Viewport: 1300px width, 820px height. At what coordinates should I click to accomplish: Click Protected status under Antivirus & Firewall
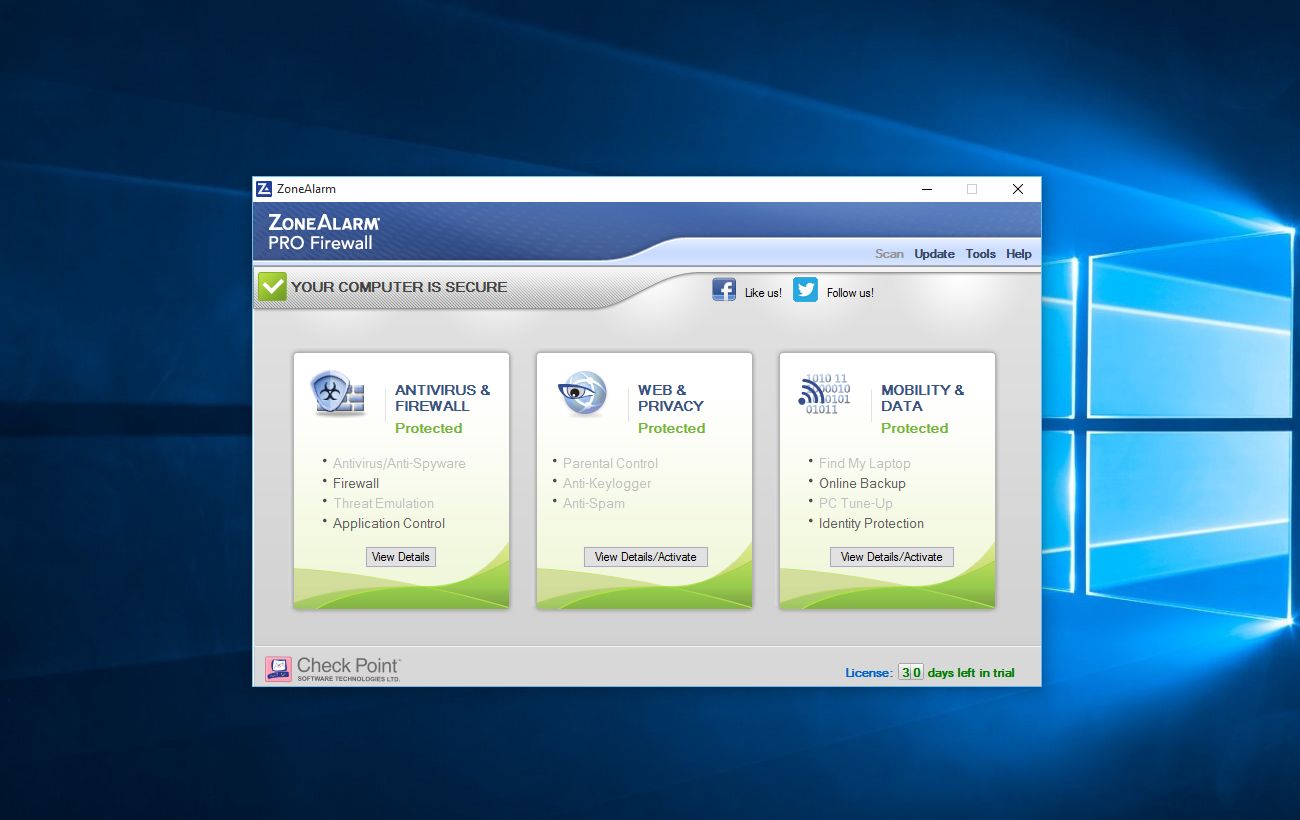click(429, 428)
